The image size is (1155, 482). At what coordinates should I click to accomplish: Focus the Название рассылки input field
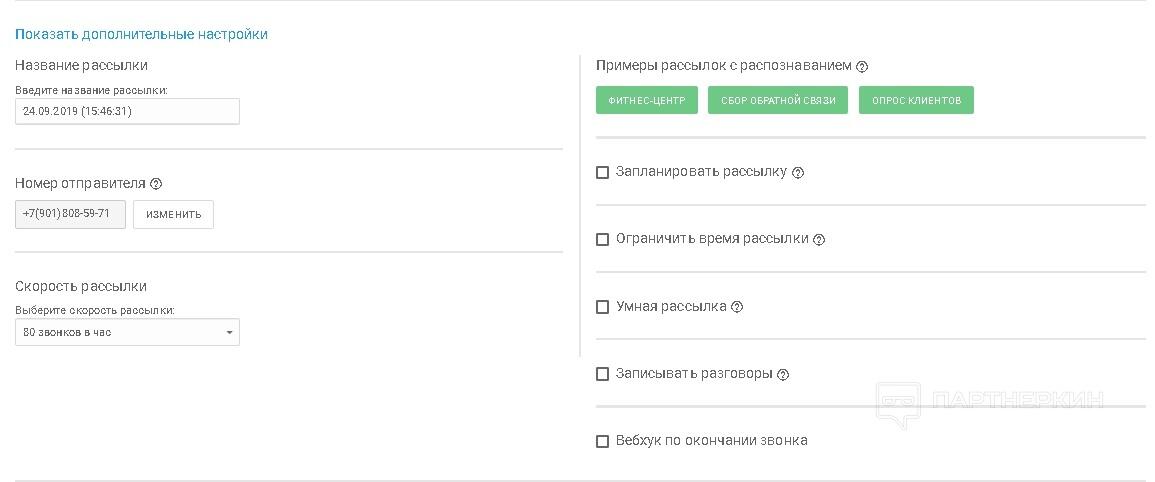pos(127,111)
